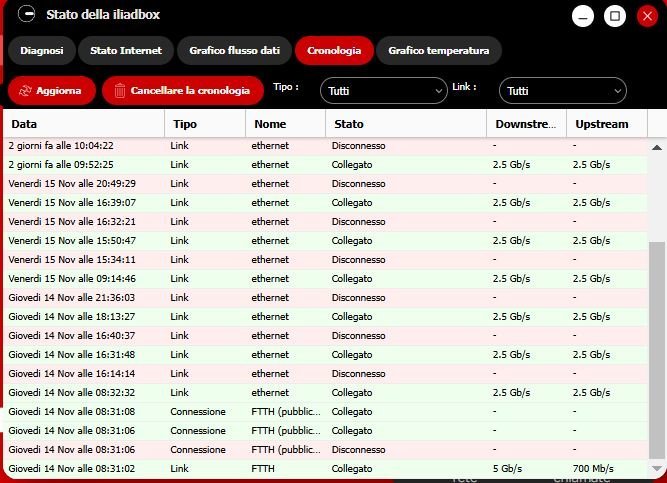Click 'FTTH' name in the 08:31:02 row
Viewport: 667px width, 483px height.
click(263, 469)
